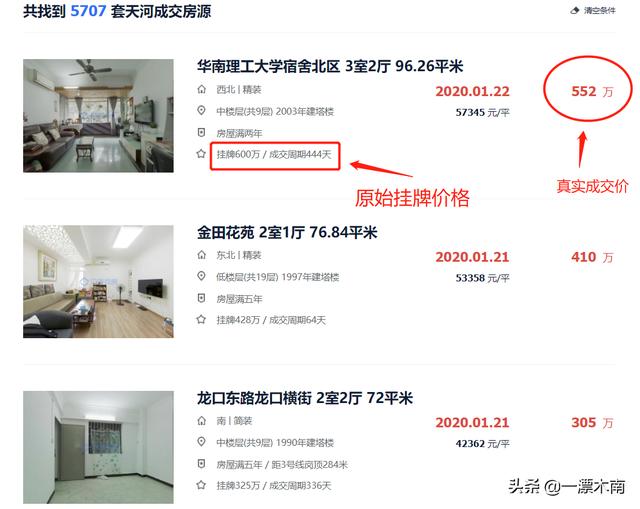The width and height of the screenshot is (640, 509).
Task: Click the 5707 results count number
Action: tap(88, 11)
